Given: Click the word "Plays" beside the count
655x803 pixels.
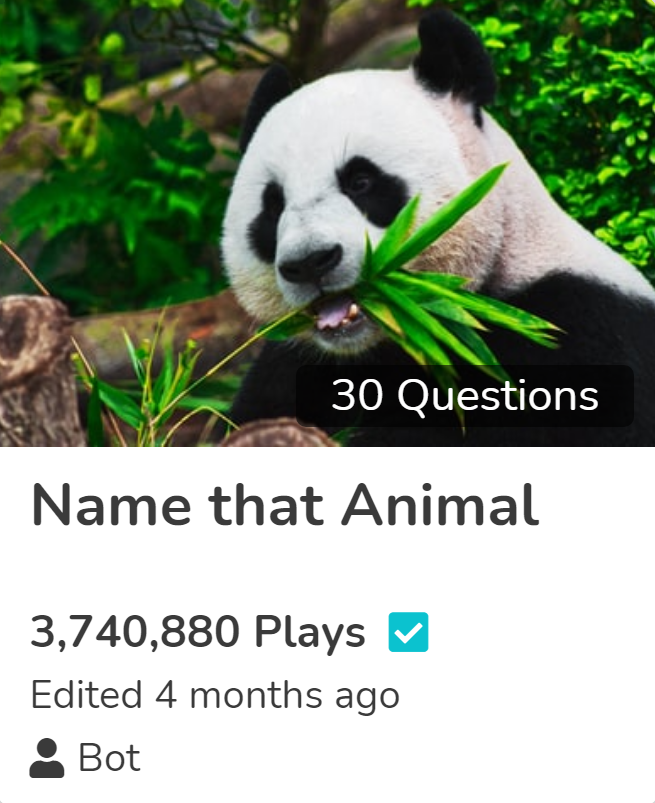Looking at the screenshot, I should point(310,634).
